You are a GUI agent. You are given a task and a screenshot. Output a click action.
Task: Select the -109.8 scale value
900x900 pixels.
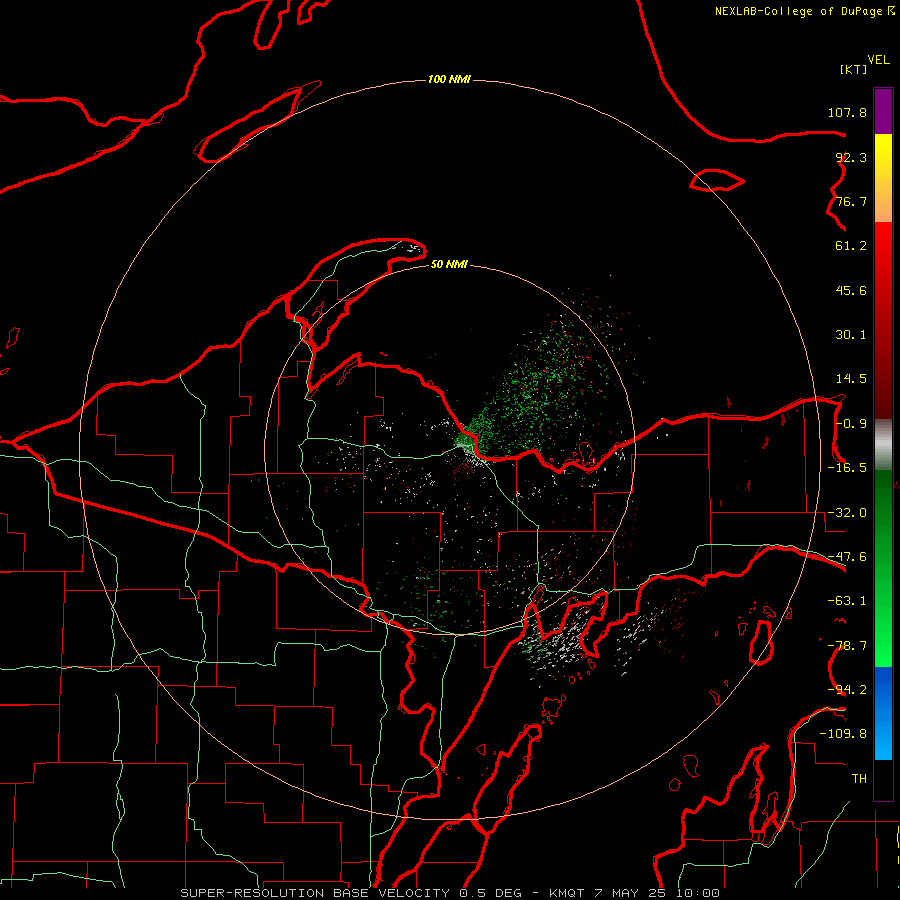(843, 734)
